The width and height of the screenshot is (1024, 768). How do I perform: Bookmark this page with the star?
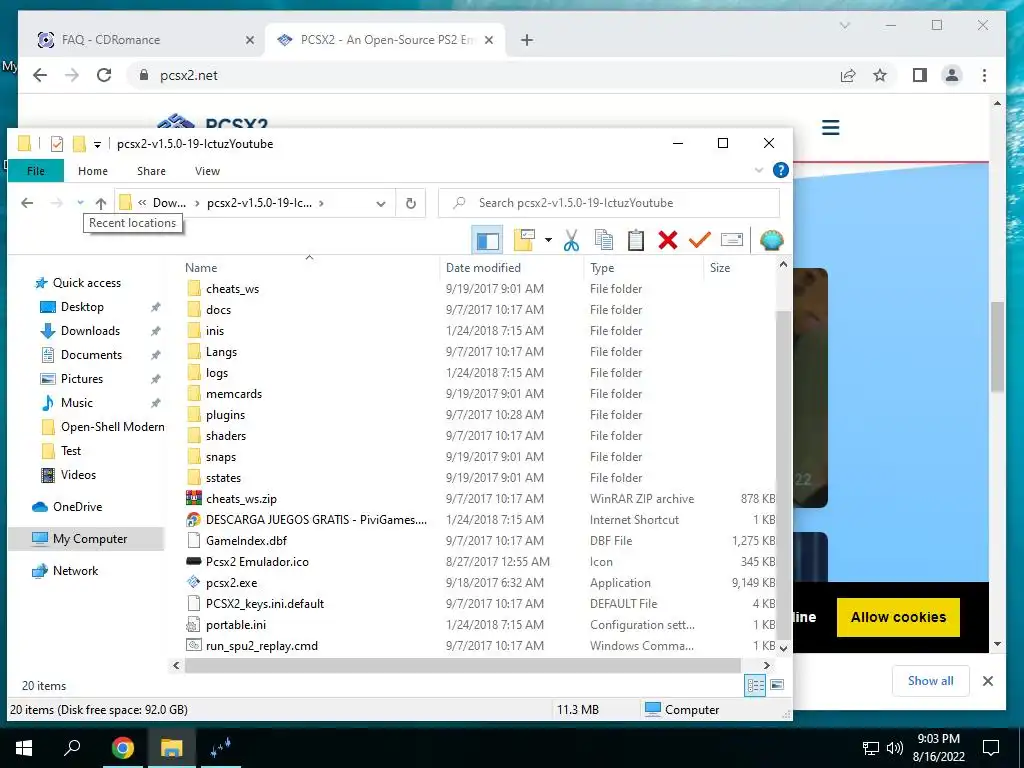tap(880, 76)
